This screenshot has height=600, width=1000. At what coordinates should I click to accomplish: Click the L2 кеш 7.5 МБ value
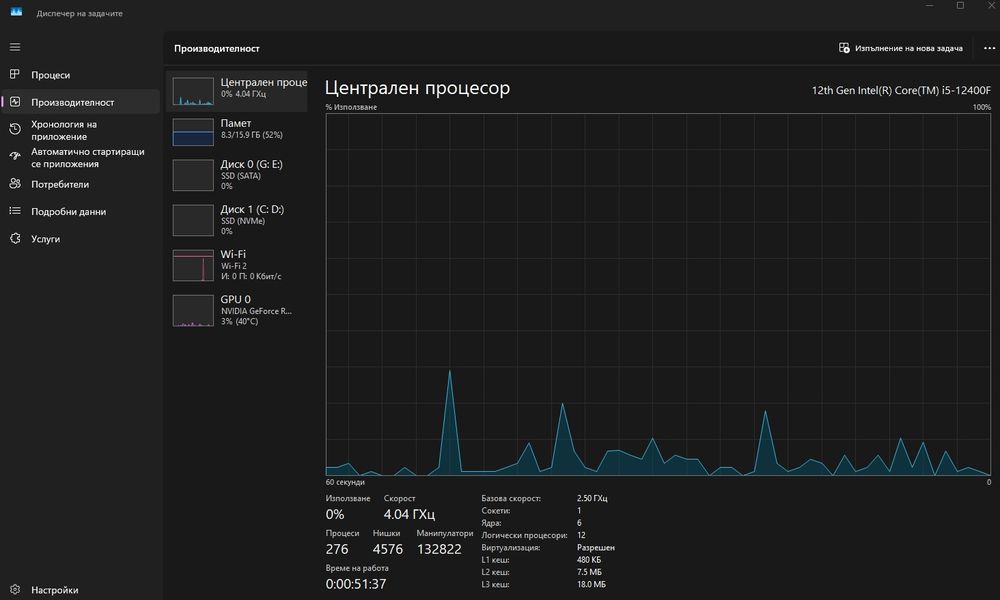(589, 572)
